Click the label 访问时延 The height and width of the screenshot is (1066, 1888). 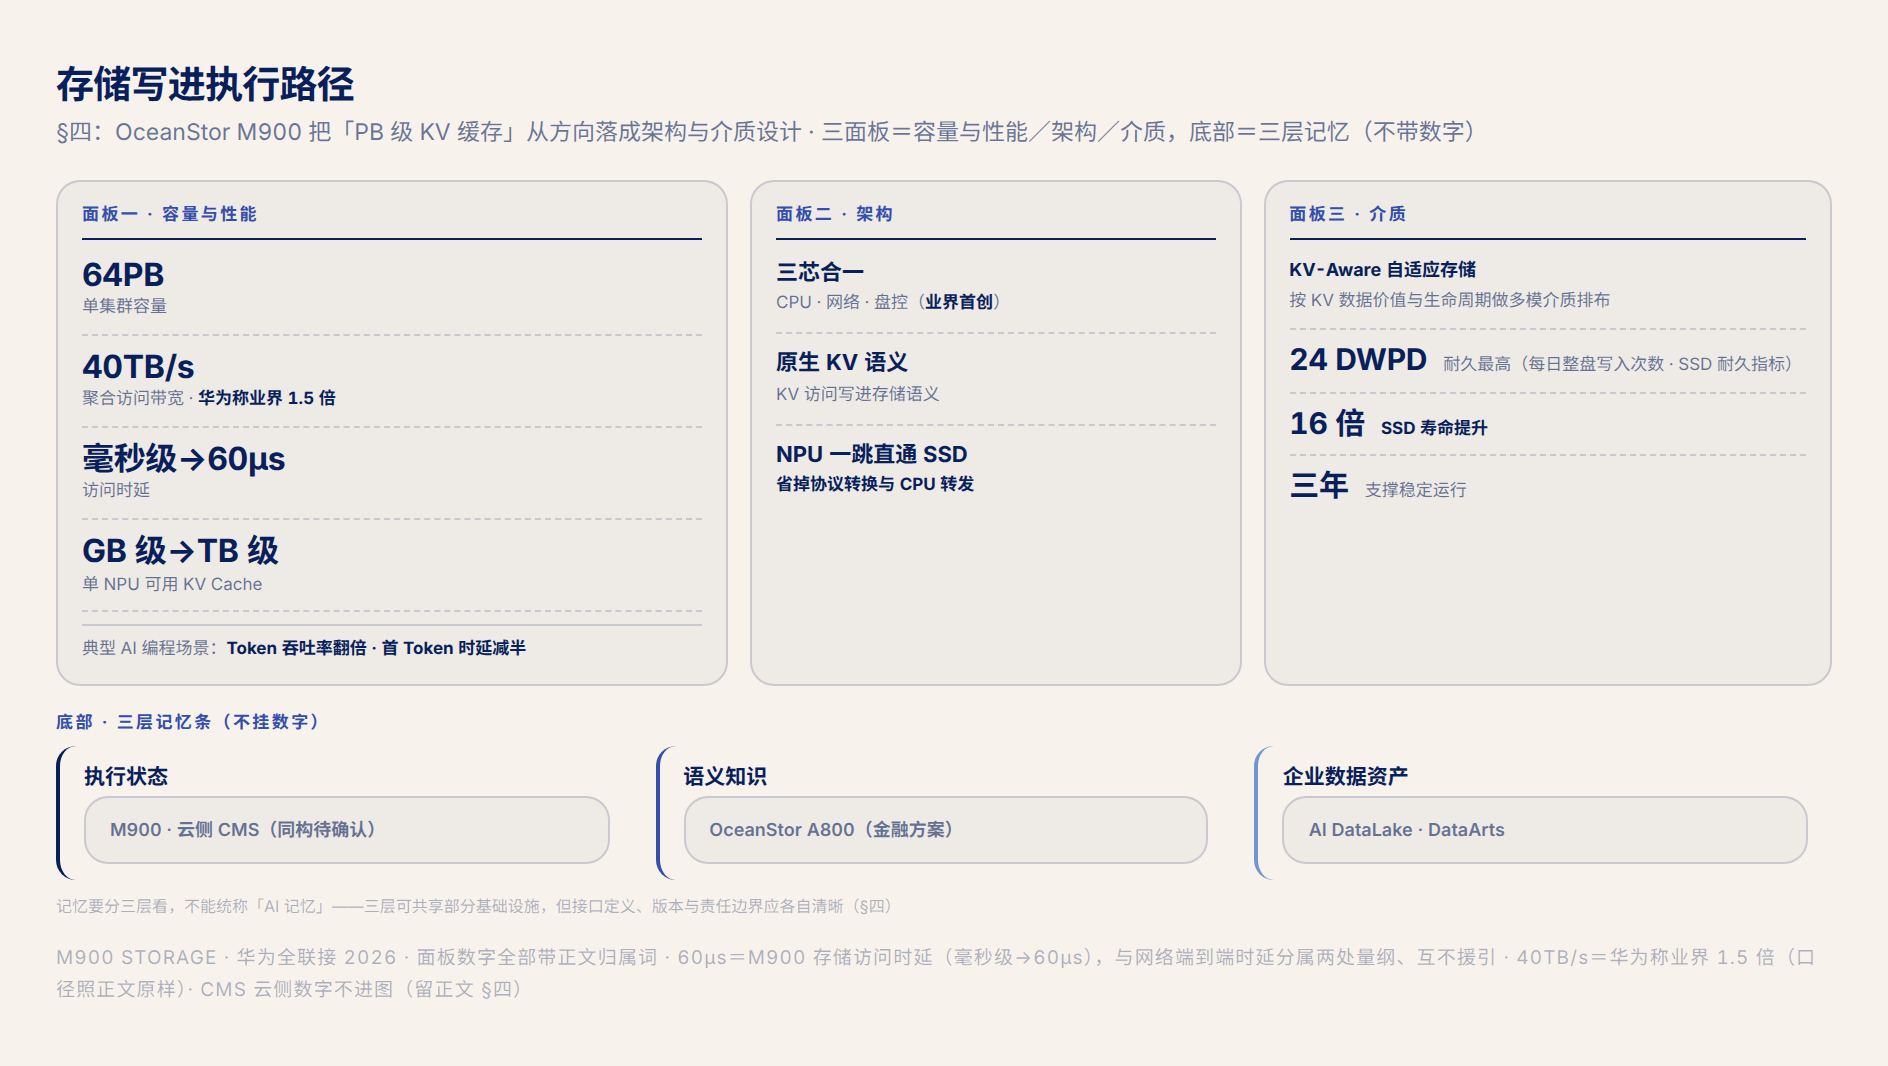click(x=116, y=490)
